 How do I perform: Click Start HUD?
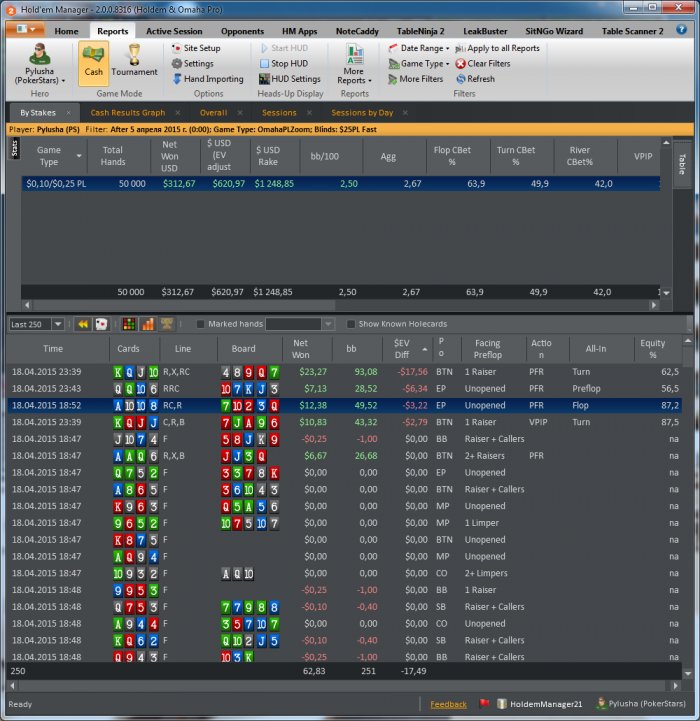284,48
